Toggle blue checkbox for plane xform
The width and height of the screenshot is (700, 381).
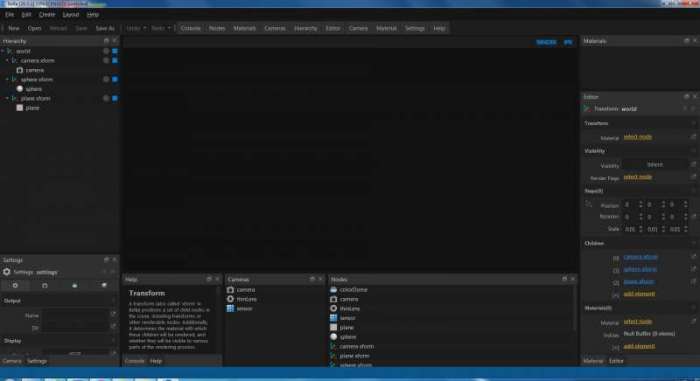point(115,98)
